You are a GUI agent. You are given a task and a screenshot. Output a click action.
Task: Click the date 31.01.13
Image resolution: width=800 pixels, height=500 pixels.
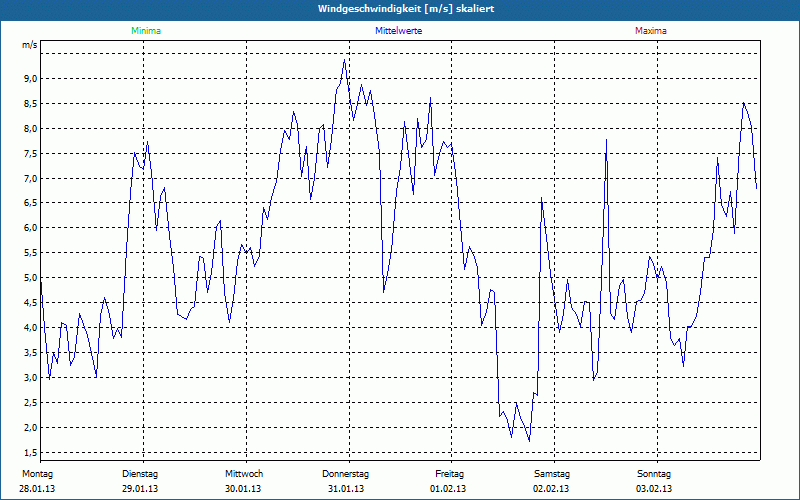346,489
